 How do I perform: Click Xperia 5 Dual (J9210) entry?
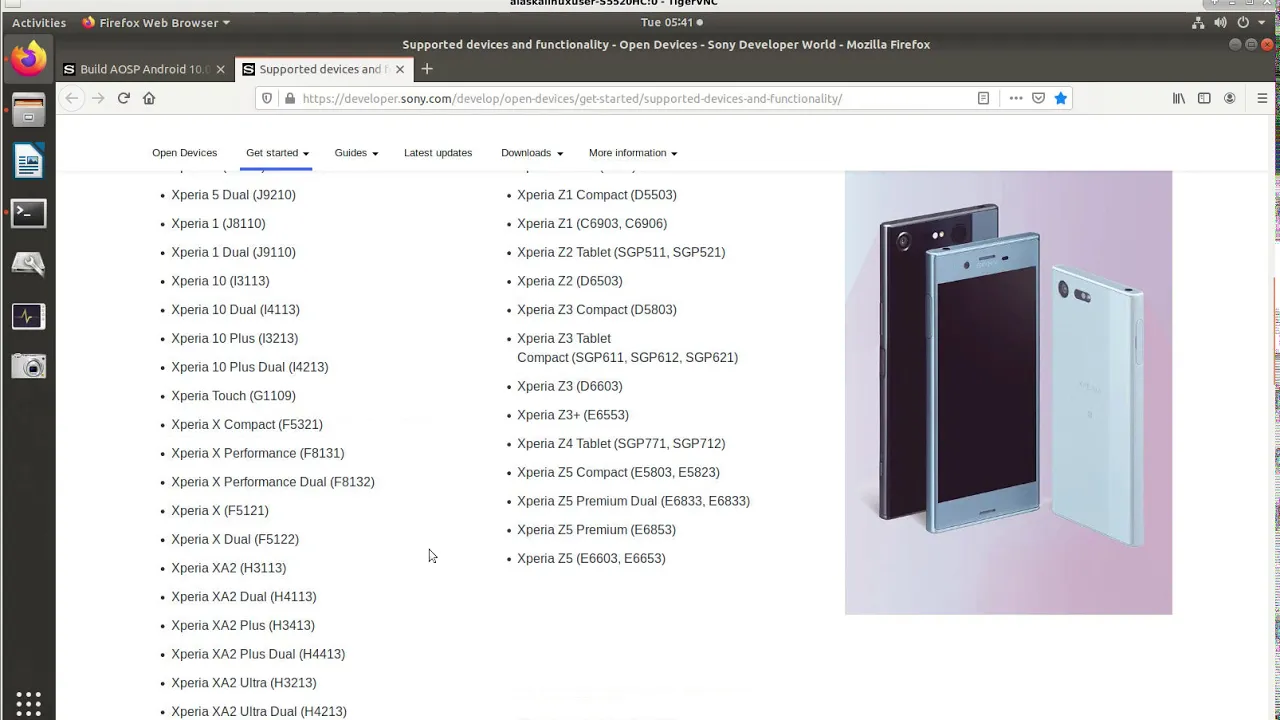[x=233, y=195]
